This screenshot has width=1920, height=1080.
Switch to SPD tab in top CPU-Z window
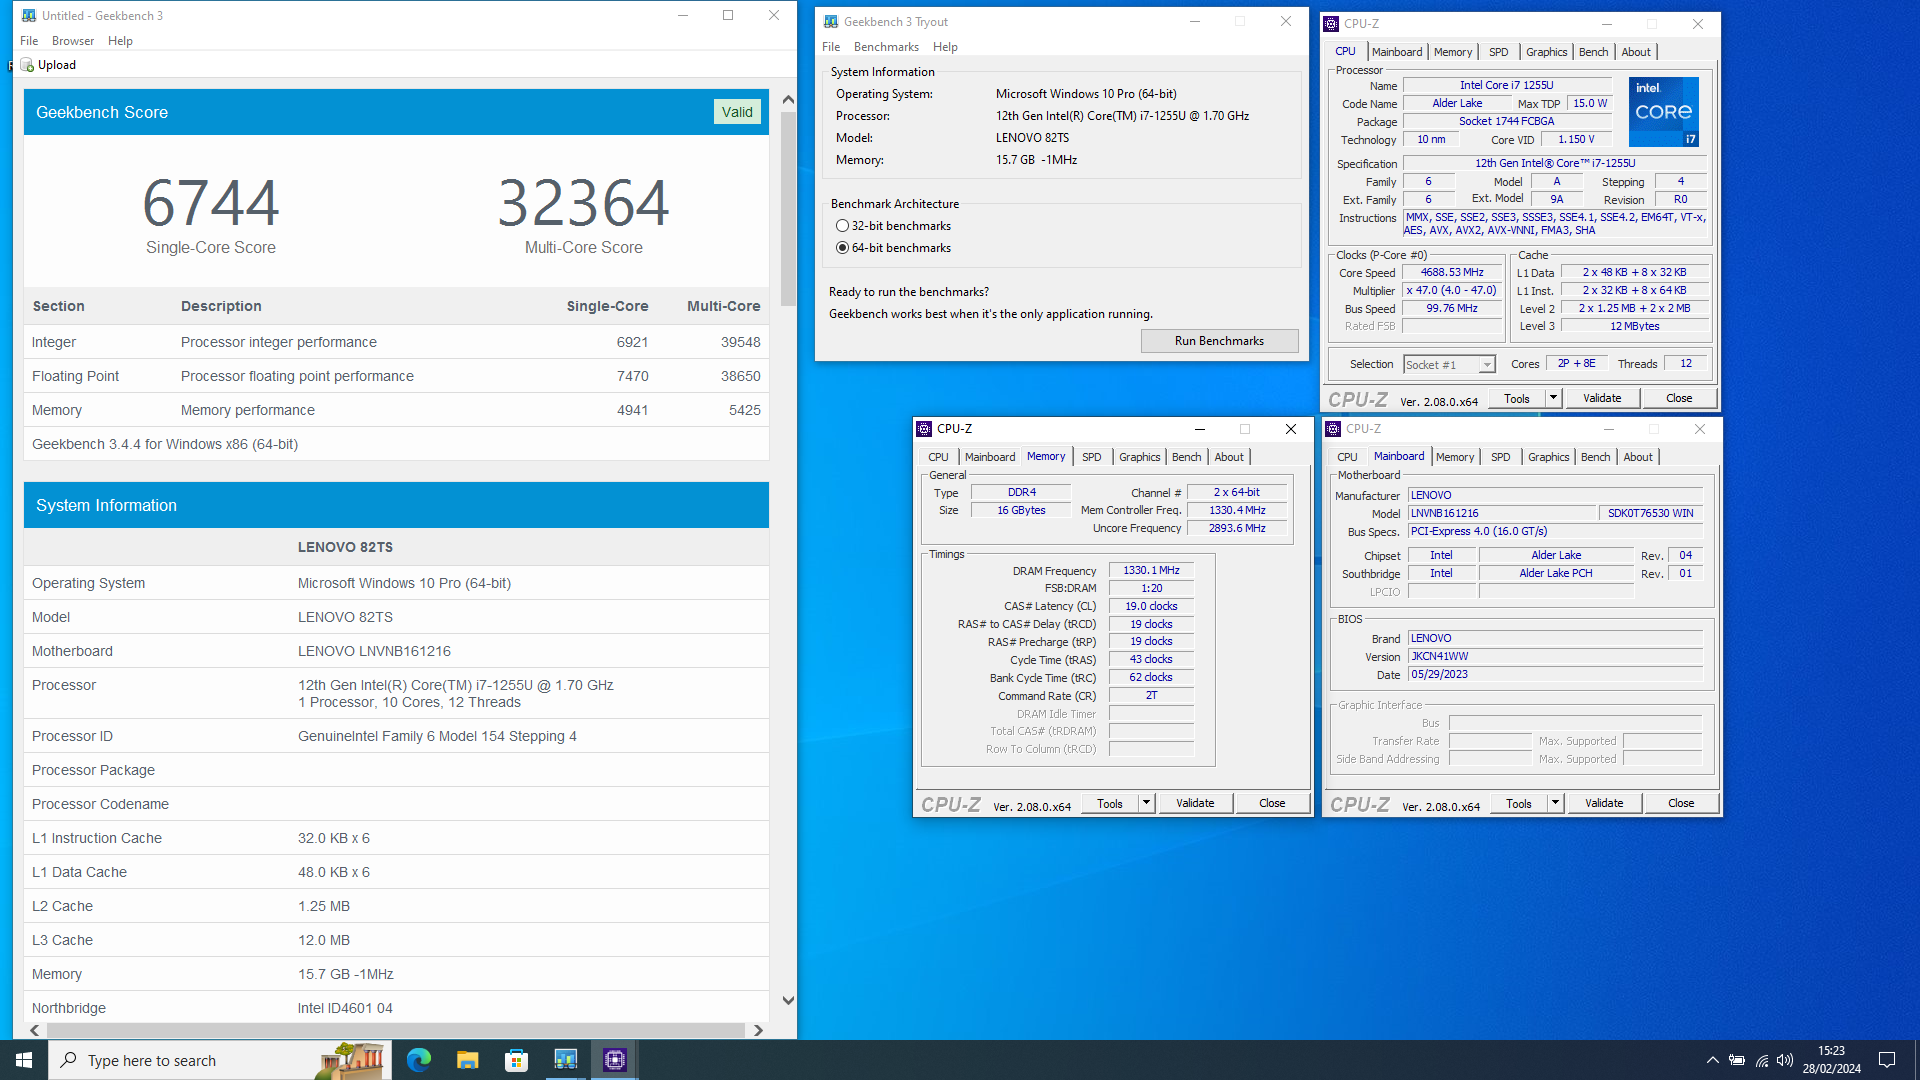point(1498,52)
